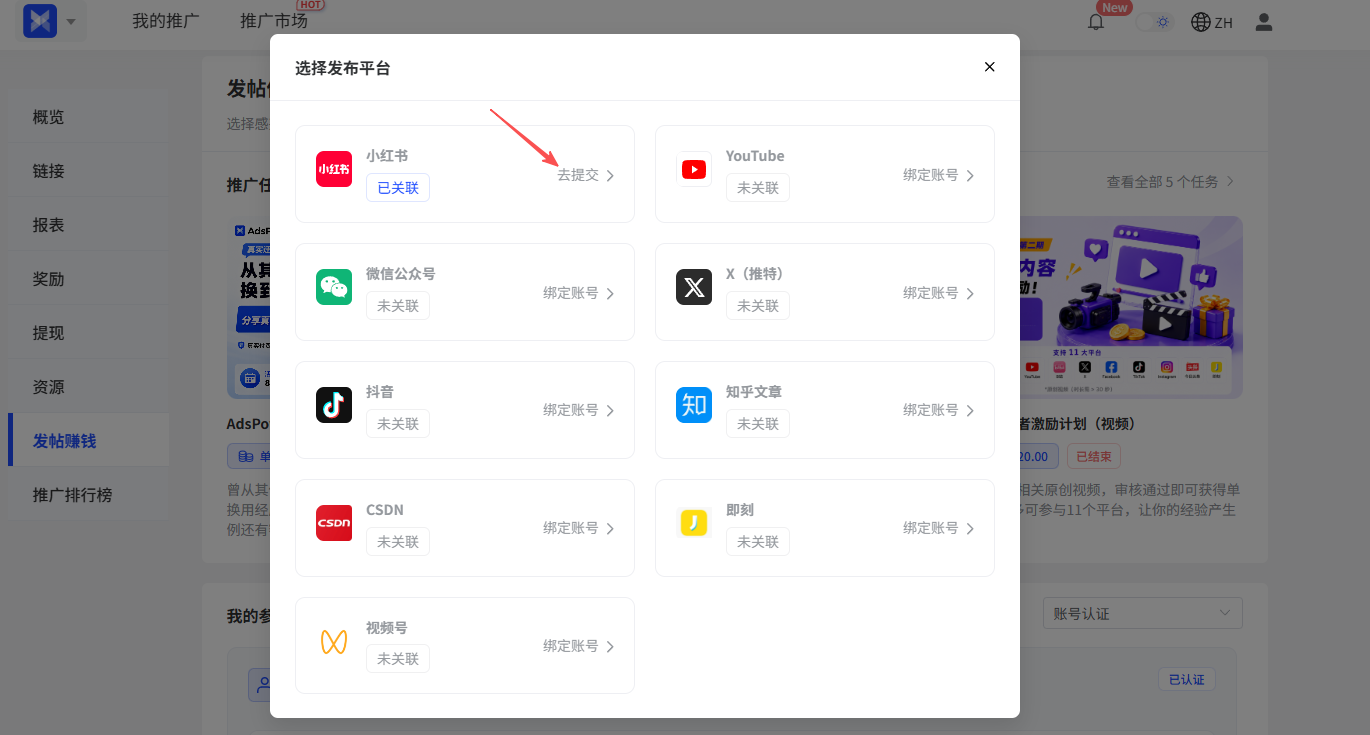1370x735 pixels.
Task: Select 链接 in sidebar
Action: [x=88, y=171]
